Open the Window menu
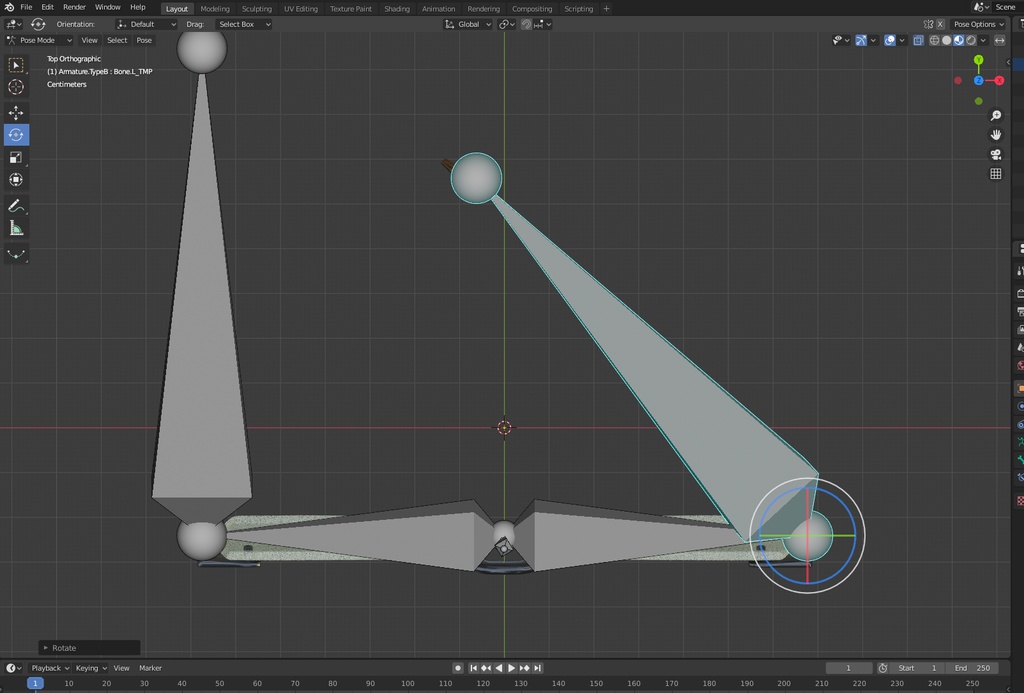This screenshot has width=1024, height=693. 108,7
